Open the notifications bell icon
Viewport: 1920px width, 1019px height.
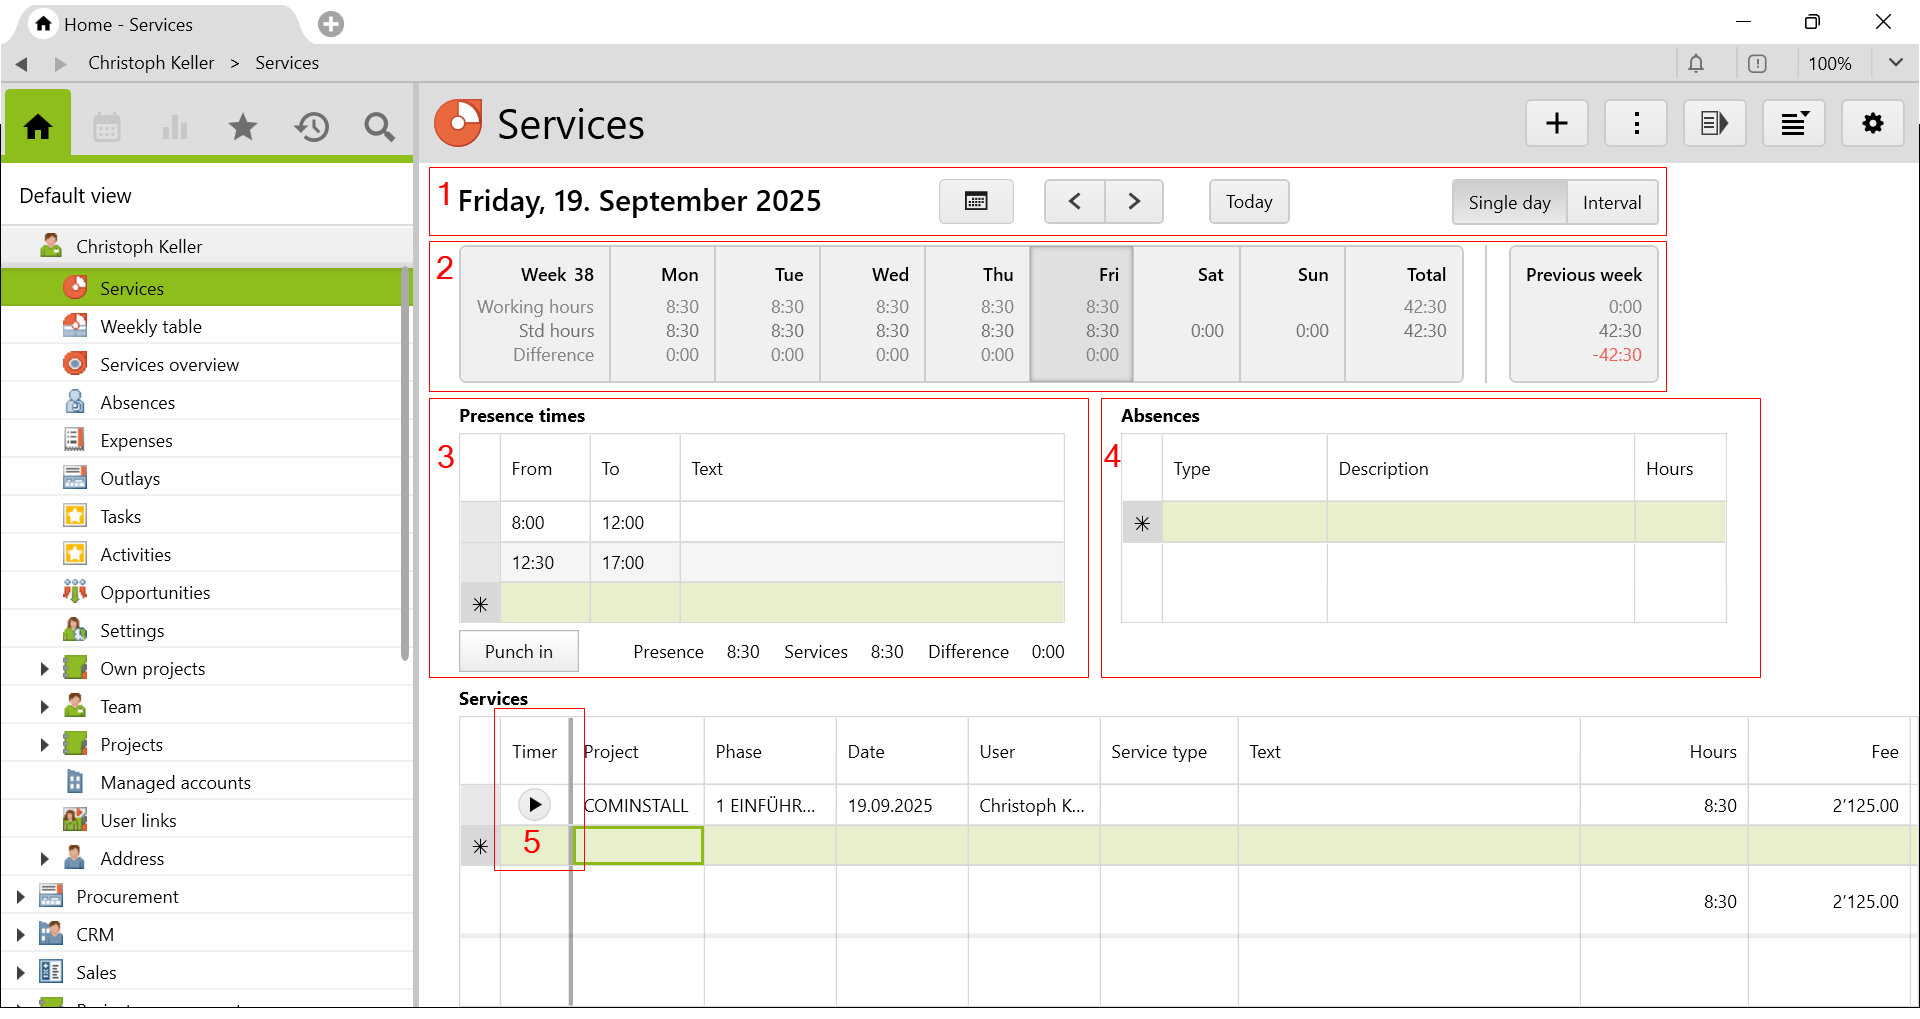point(1696,64)
